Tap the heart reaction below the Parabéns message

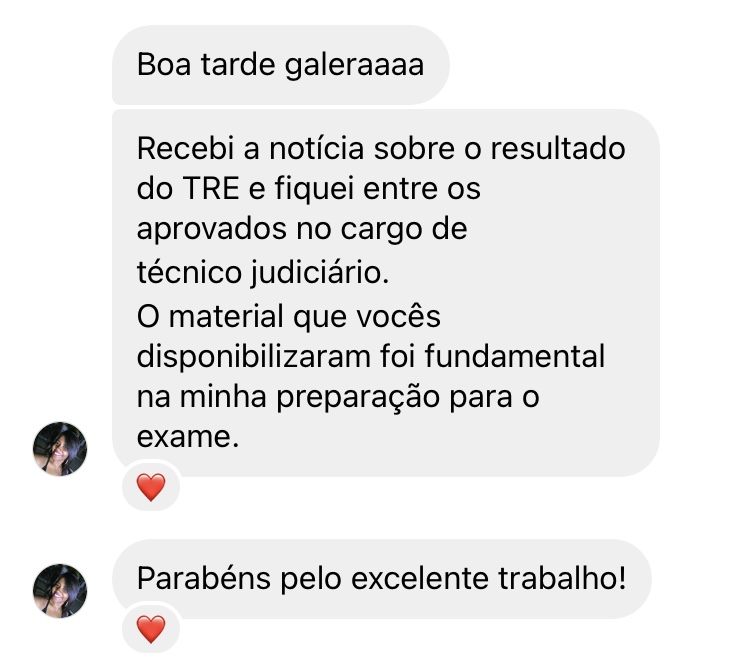pos(151,628)
